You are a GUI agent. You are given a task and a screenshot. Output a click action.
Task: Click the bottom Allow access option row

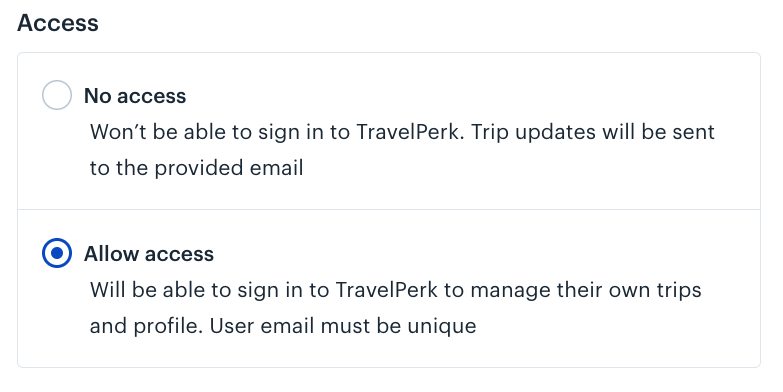pos(389,289)
